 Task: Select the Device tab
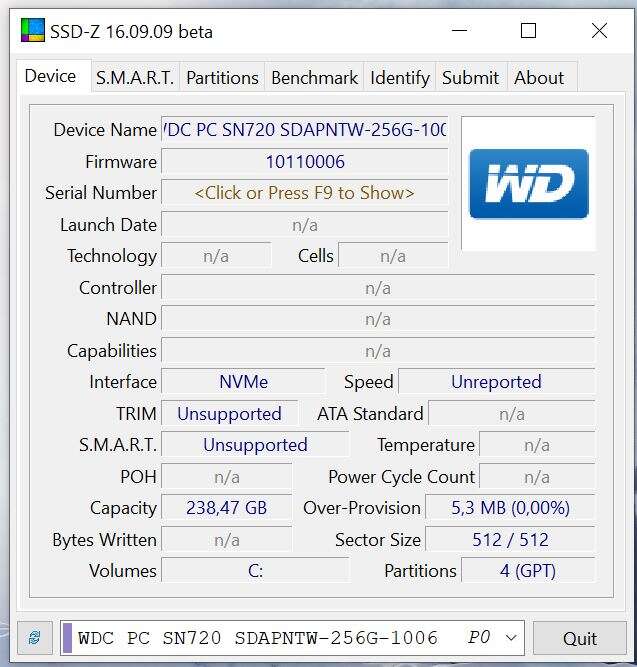point(50,77)
